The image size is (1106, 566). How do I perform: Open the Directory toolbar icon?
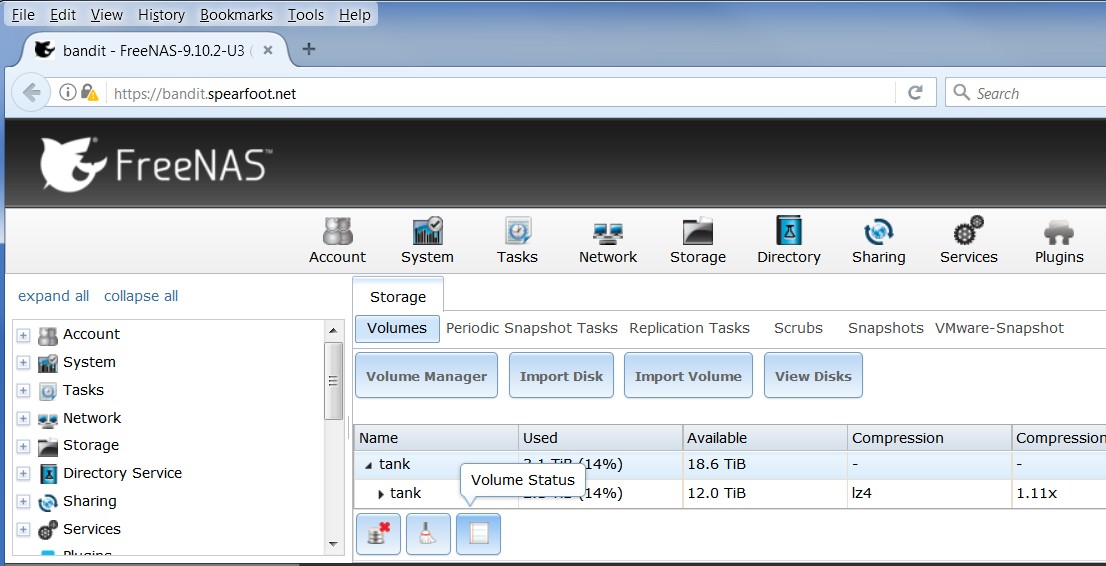pyautogui.click(x=789, y=241)
